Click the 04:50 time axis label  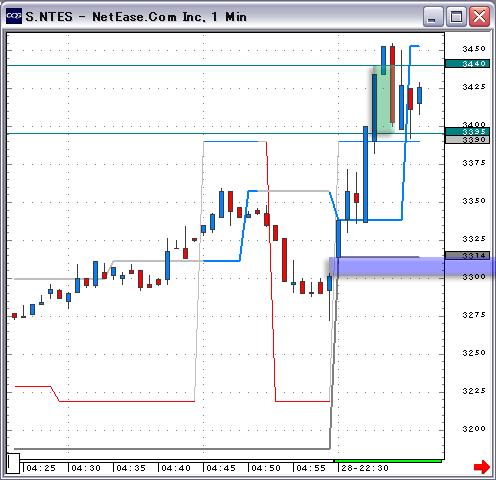(x=266, y=468)
